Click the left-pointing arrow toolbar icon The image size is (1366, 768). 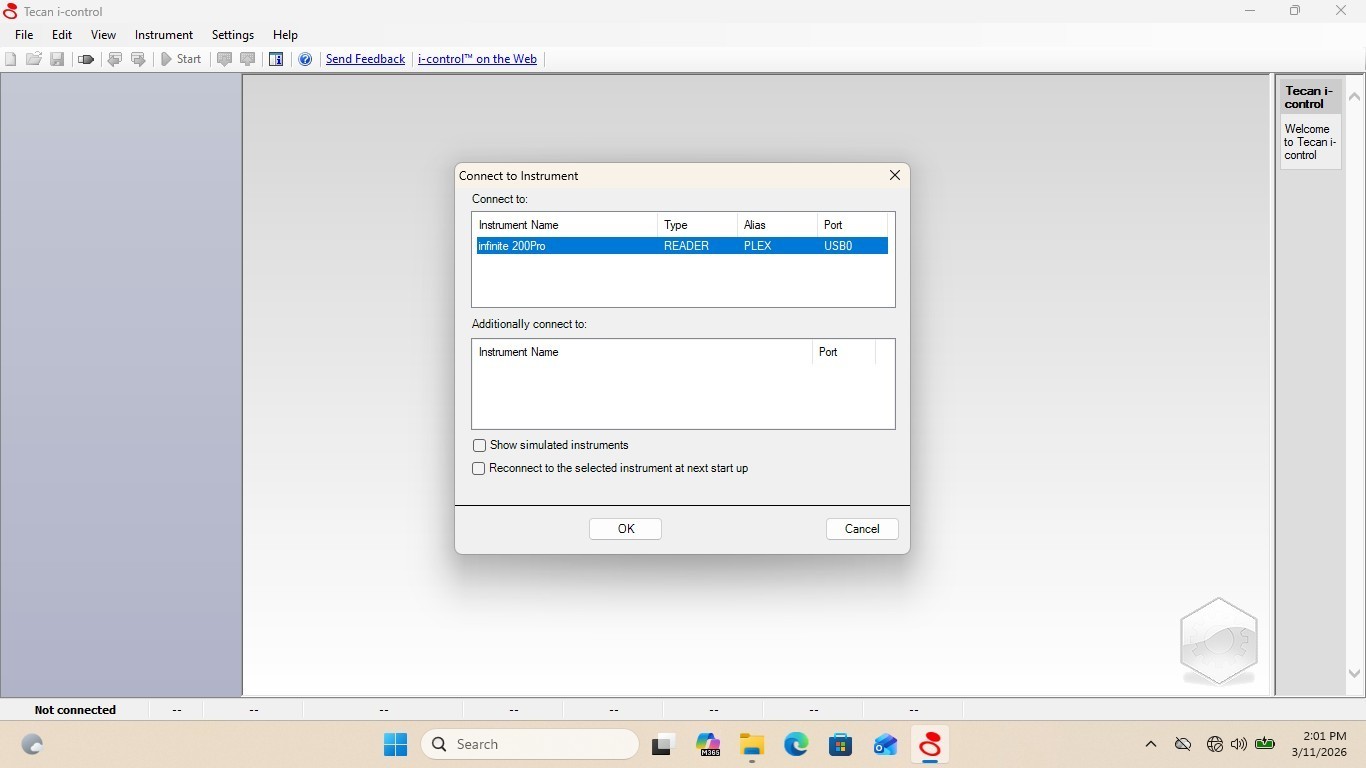[x=115, y=59]
